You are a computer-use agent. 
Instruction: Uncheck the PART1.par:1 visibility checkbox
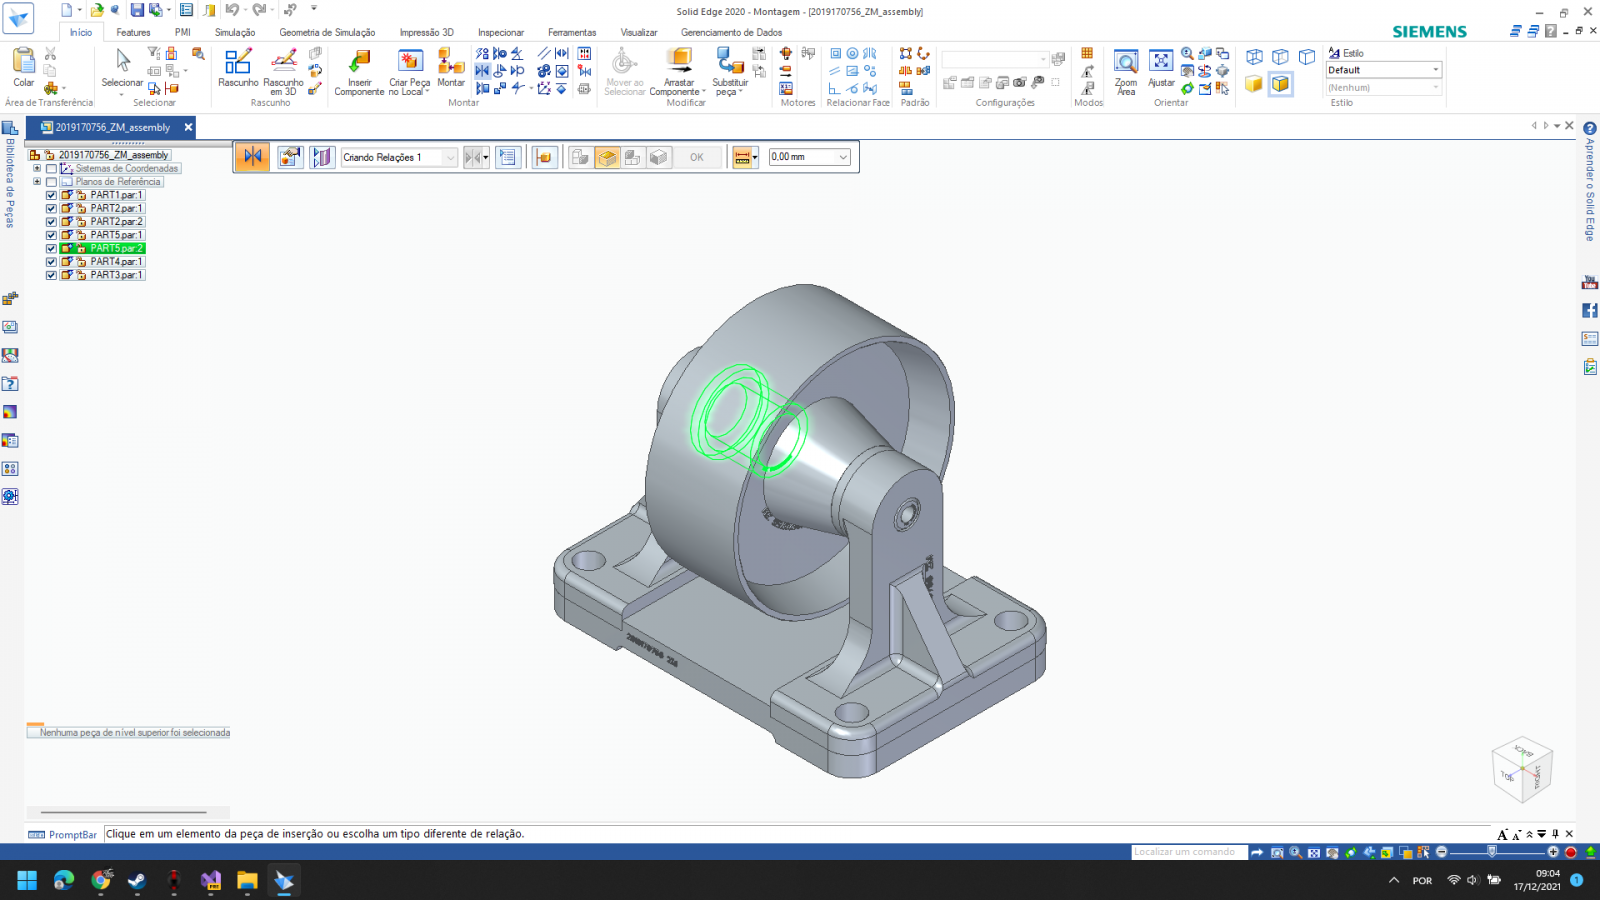51,195
